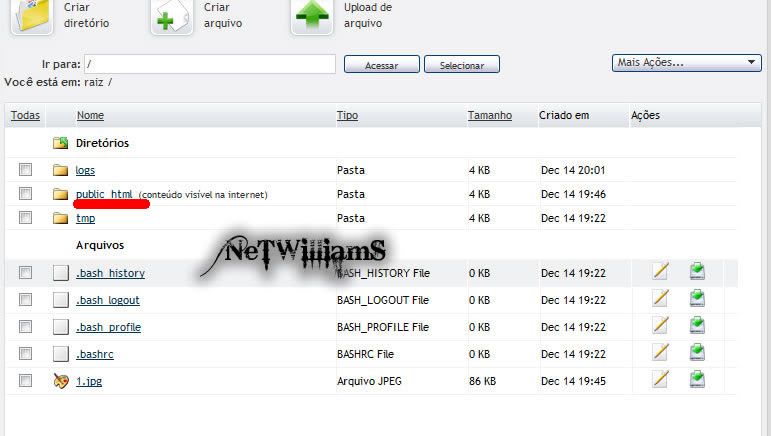Image resolution: width=772 pixels, height=436 pixels.
Task: Download .bash_profile using the green icon
Action: 697,325
